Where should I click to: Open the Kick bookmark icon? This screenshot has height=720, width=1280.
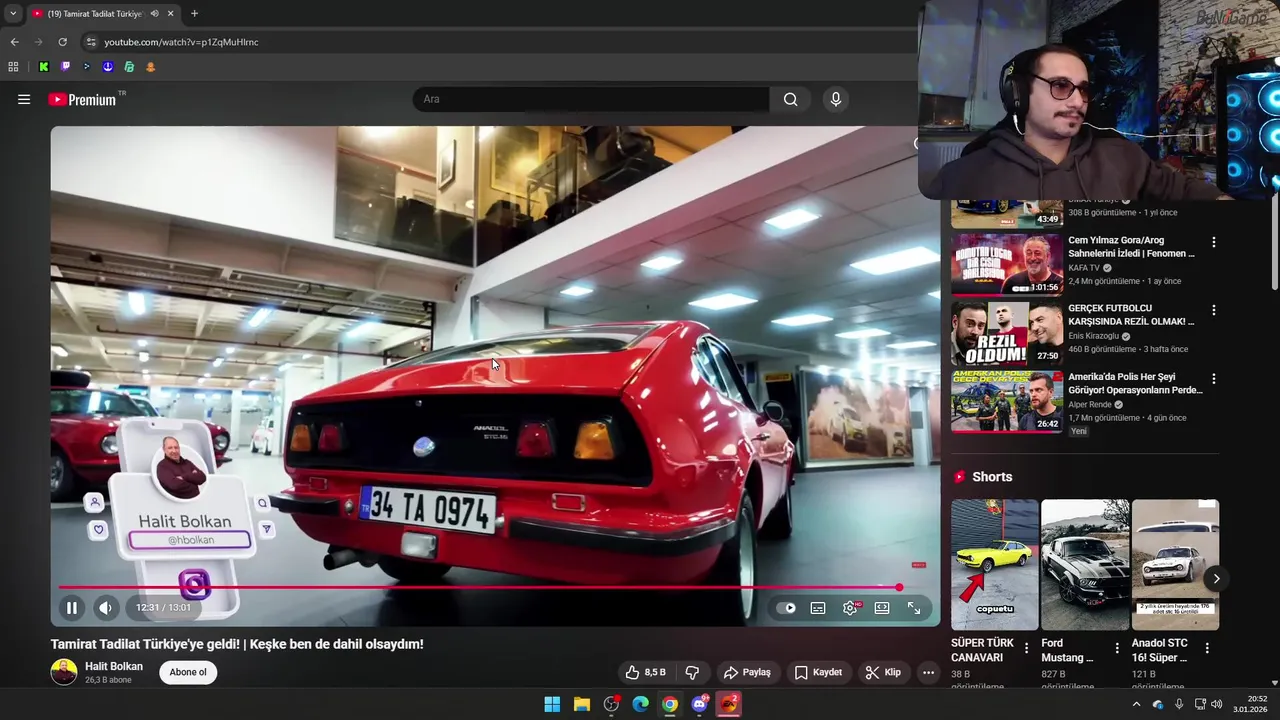tap(43, 67)
